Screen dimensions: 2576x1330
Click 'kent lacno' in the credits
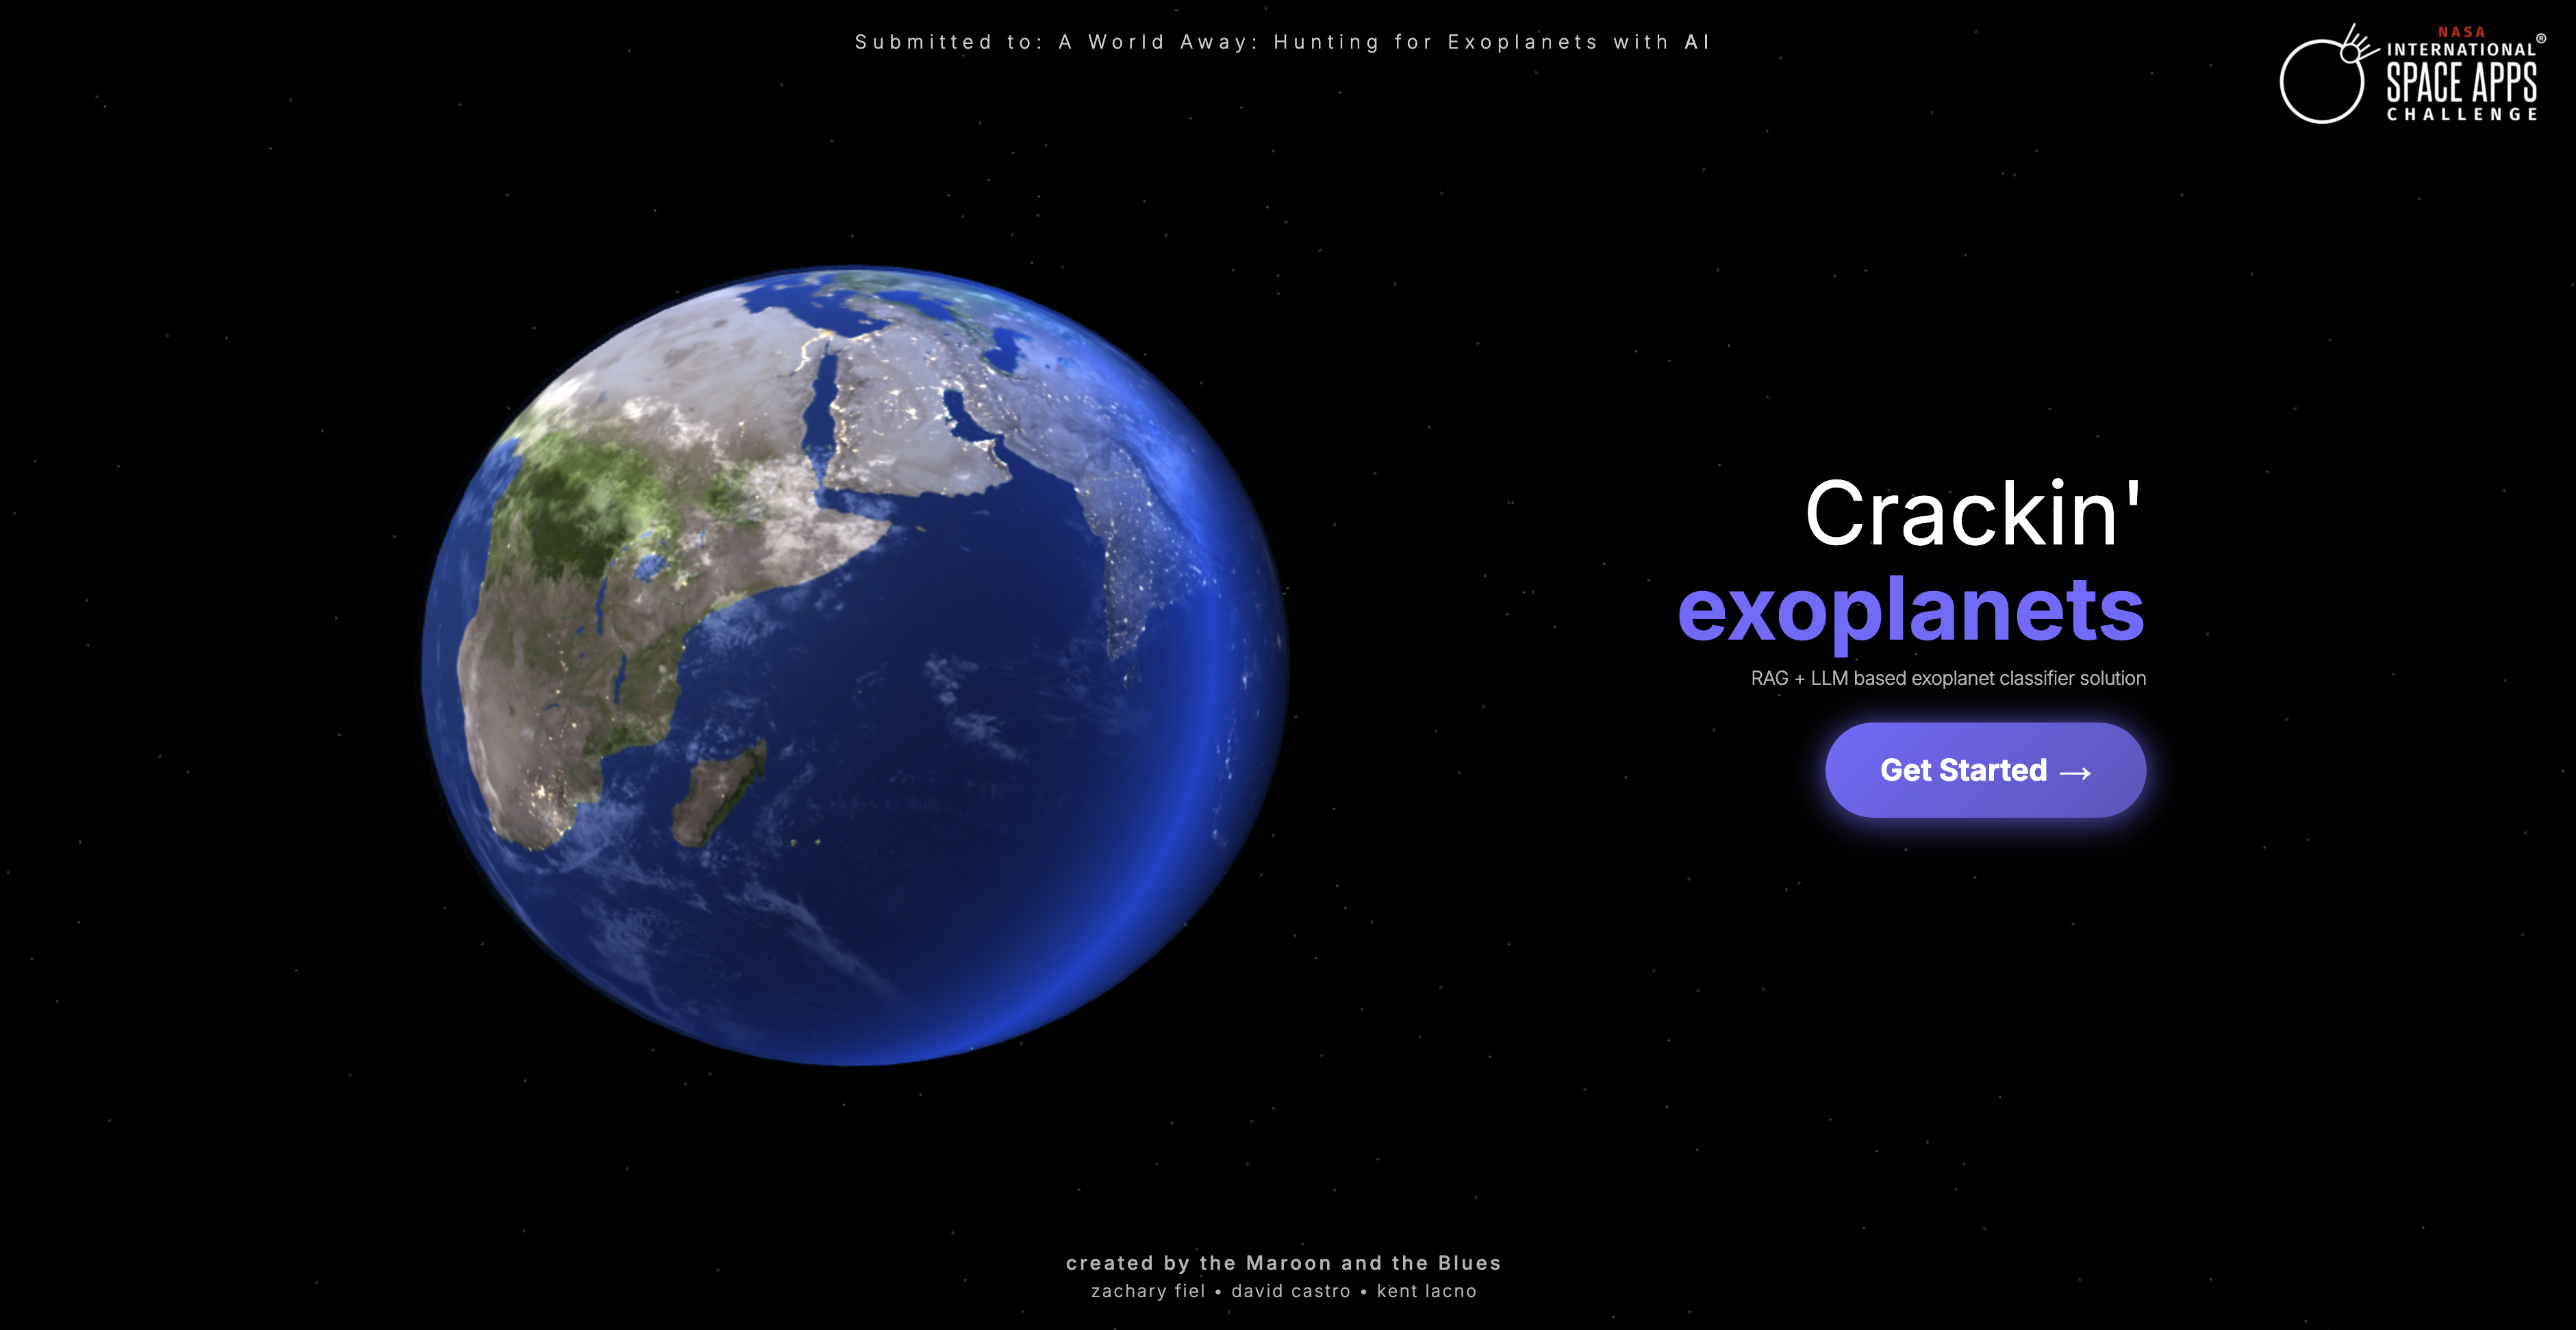click(x=1426, y=1291)
